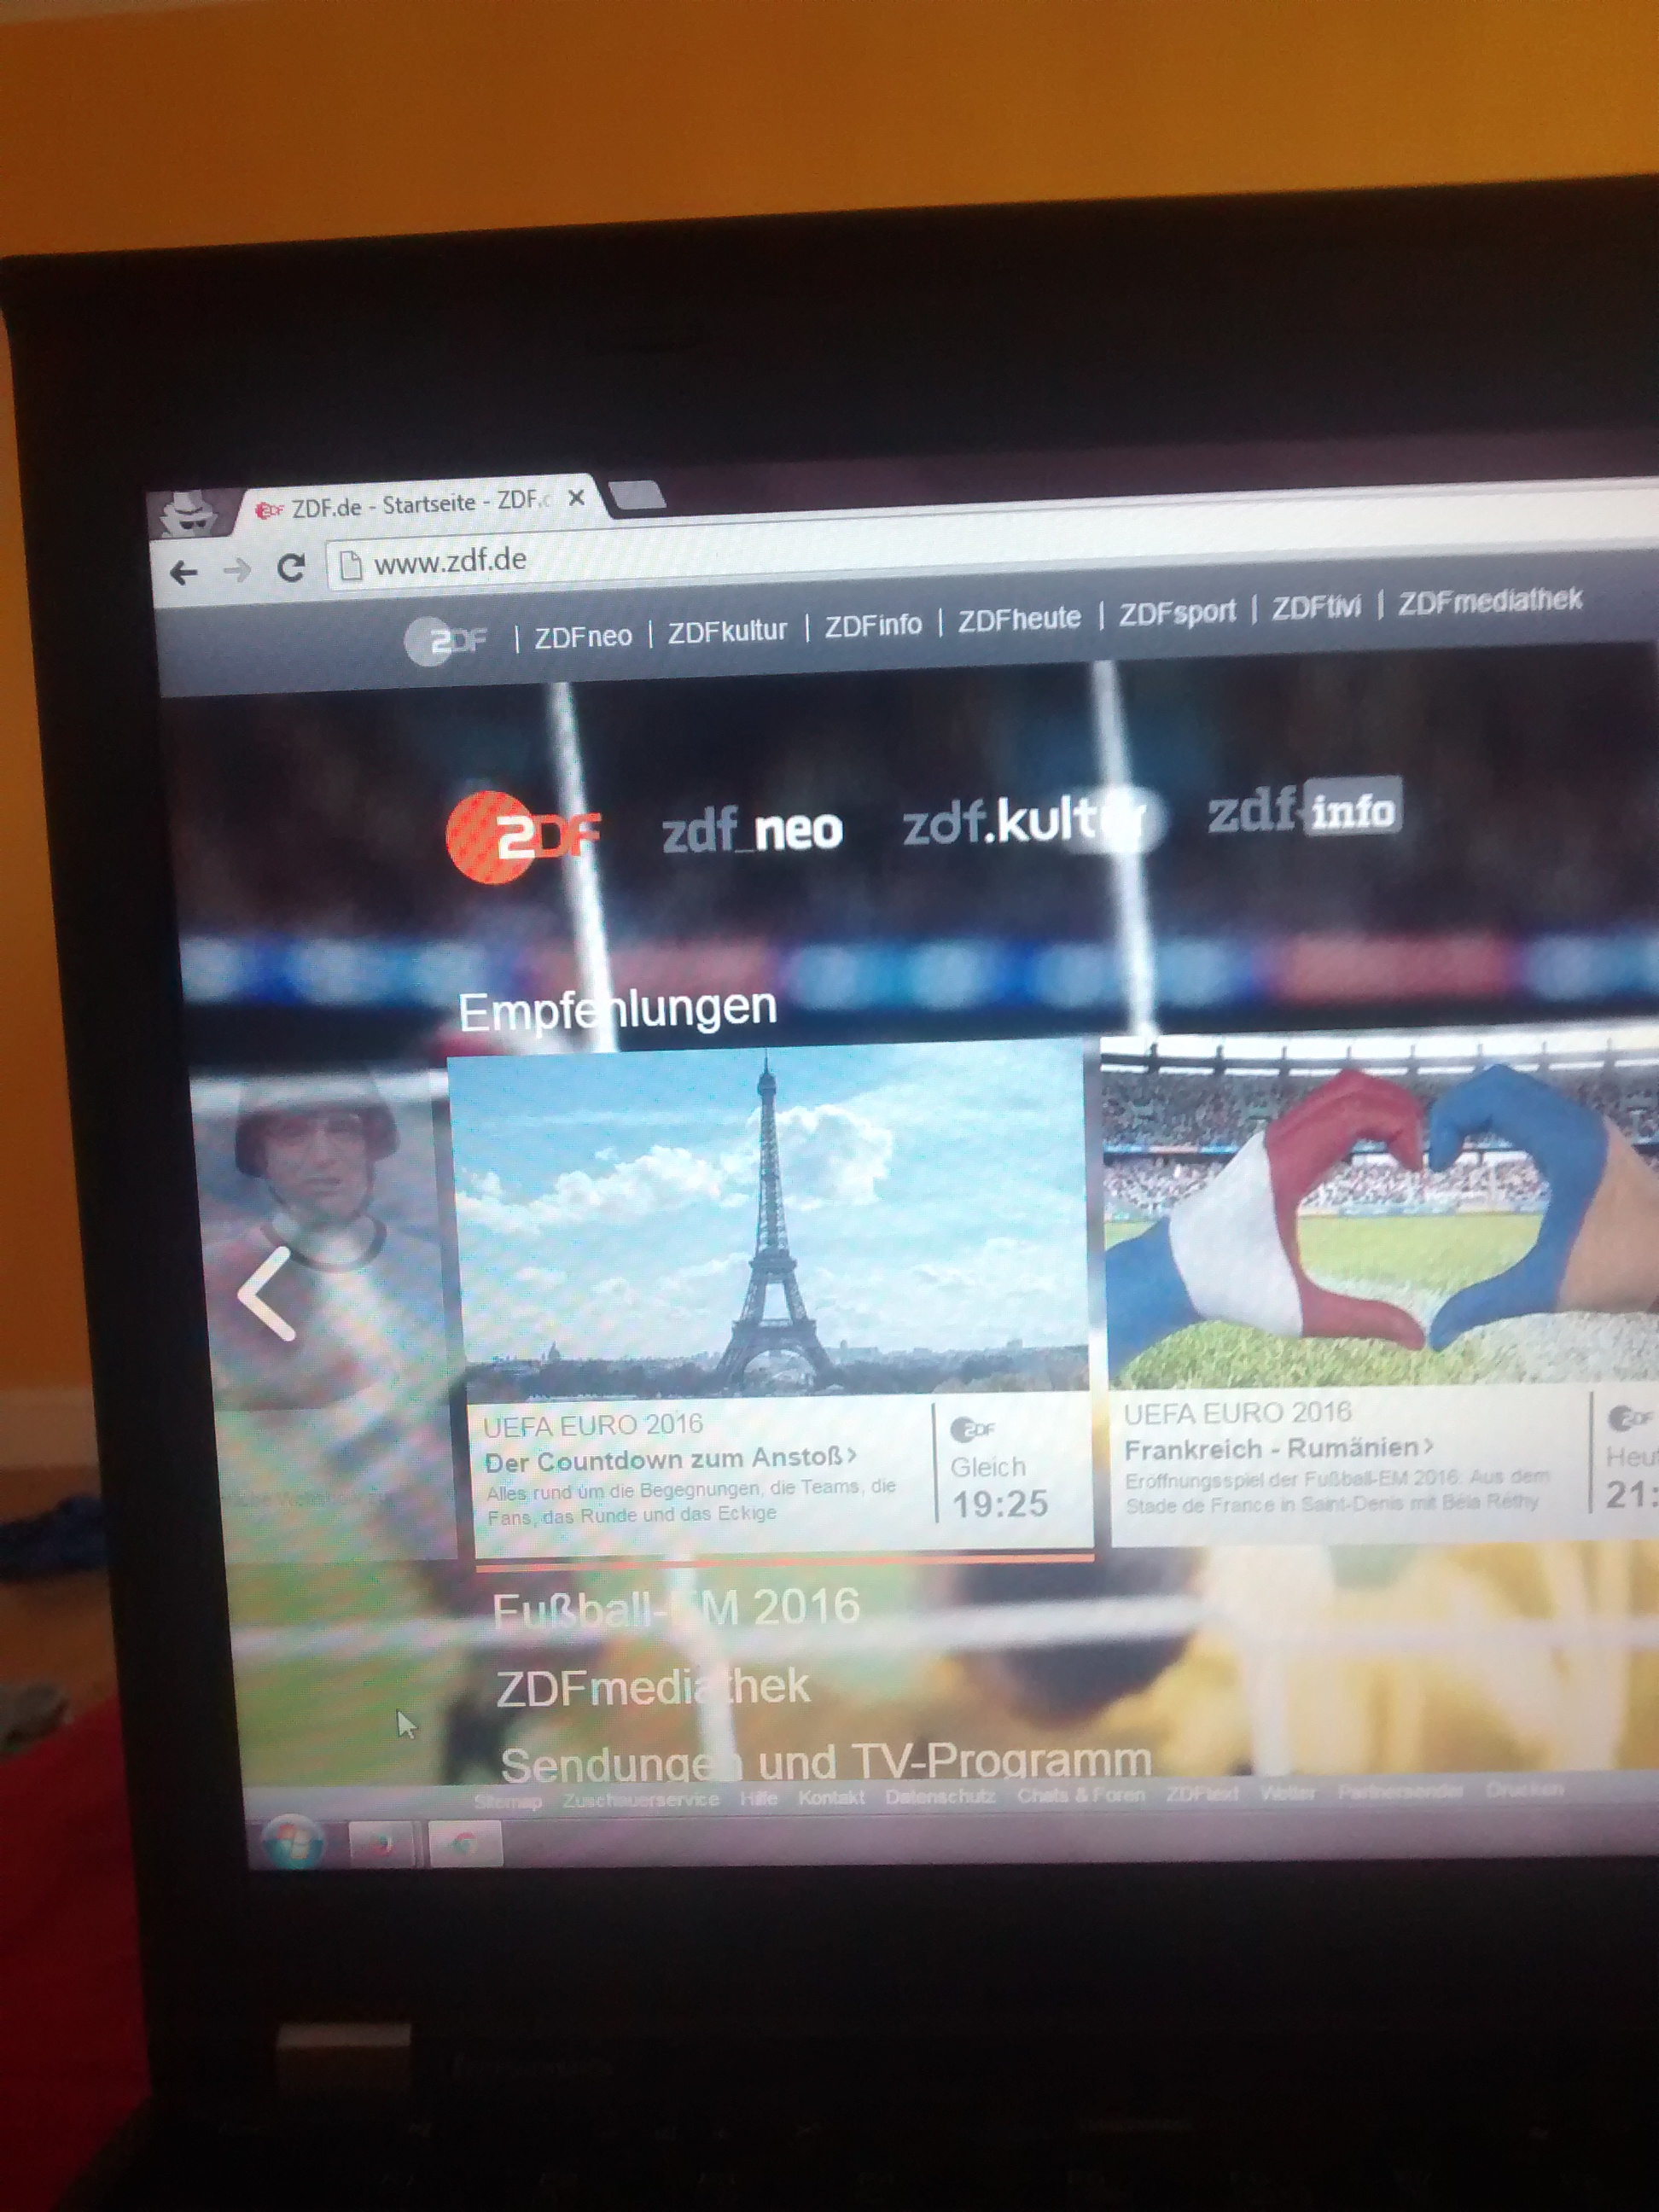Click ZDF logo in Countdown card

(x=974, y=1428)
